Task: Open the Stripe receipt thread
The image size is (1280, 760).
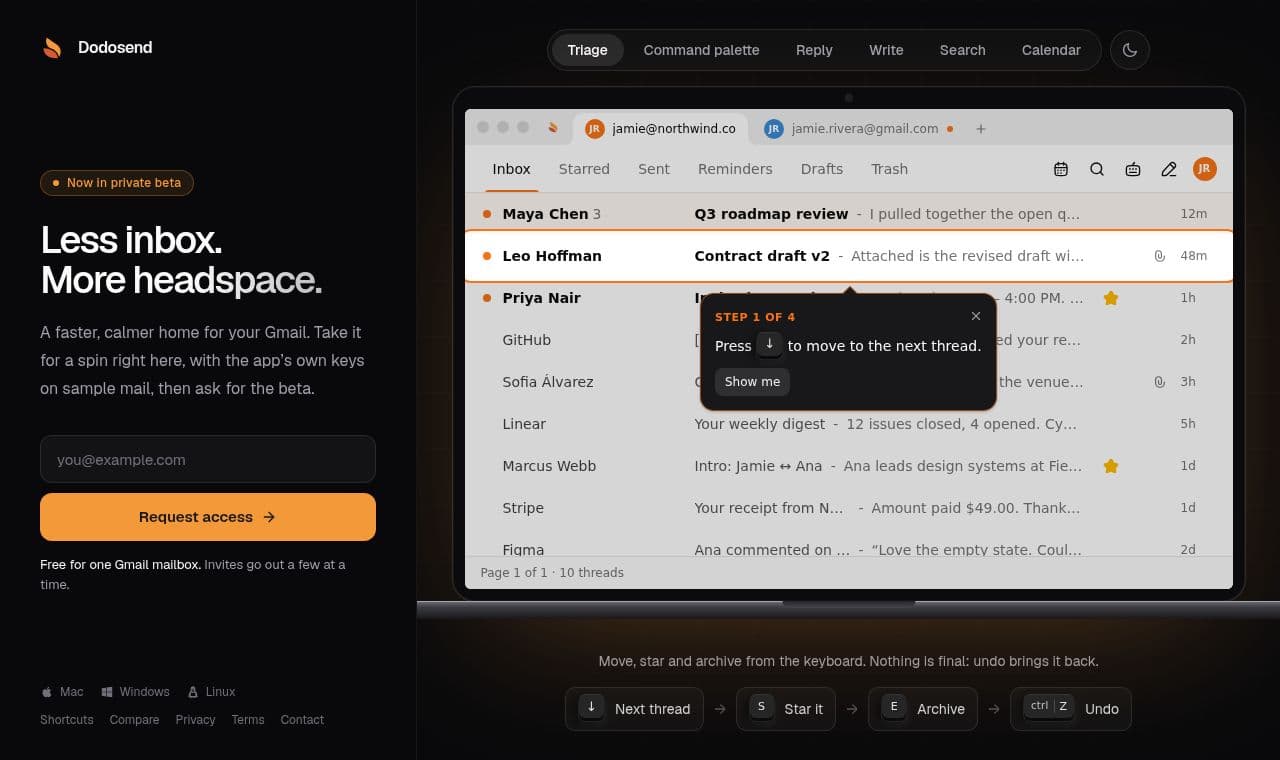Action: click(x=849, y=508)
